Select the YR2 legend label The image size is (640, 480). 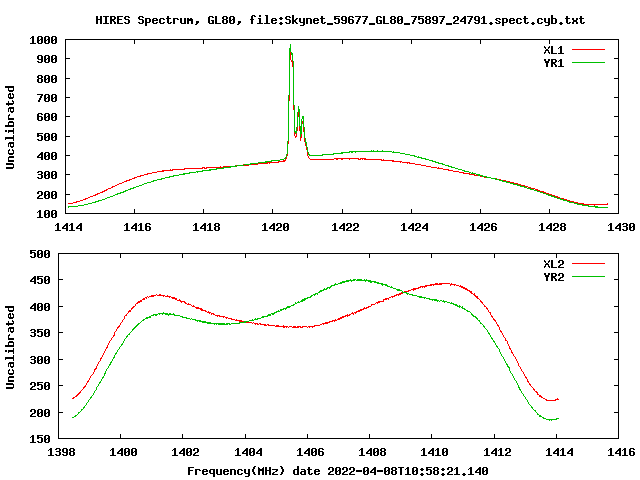pos(554,277)
